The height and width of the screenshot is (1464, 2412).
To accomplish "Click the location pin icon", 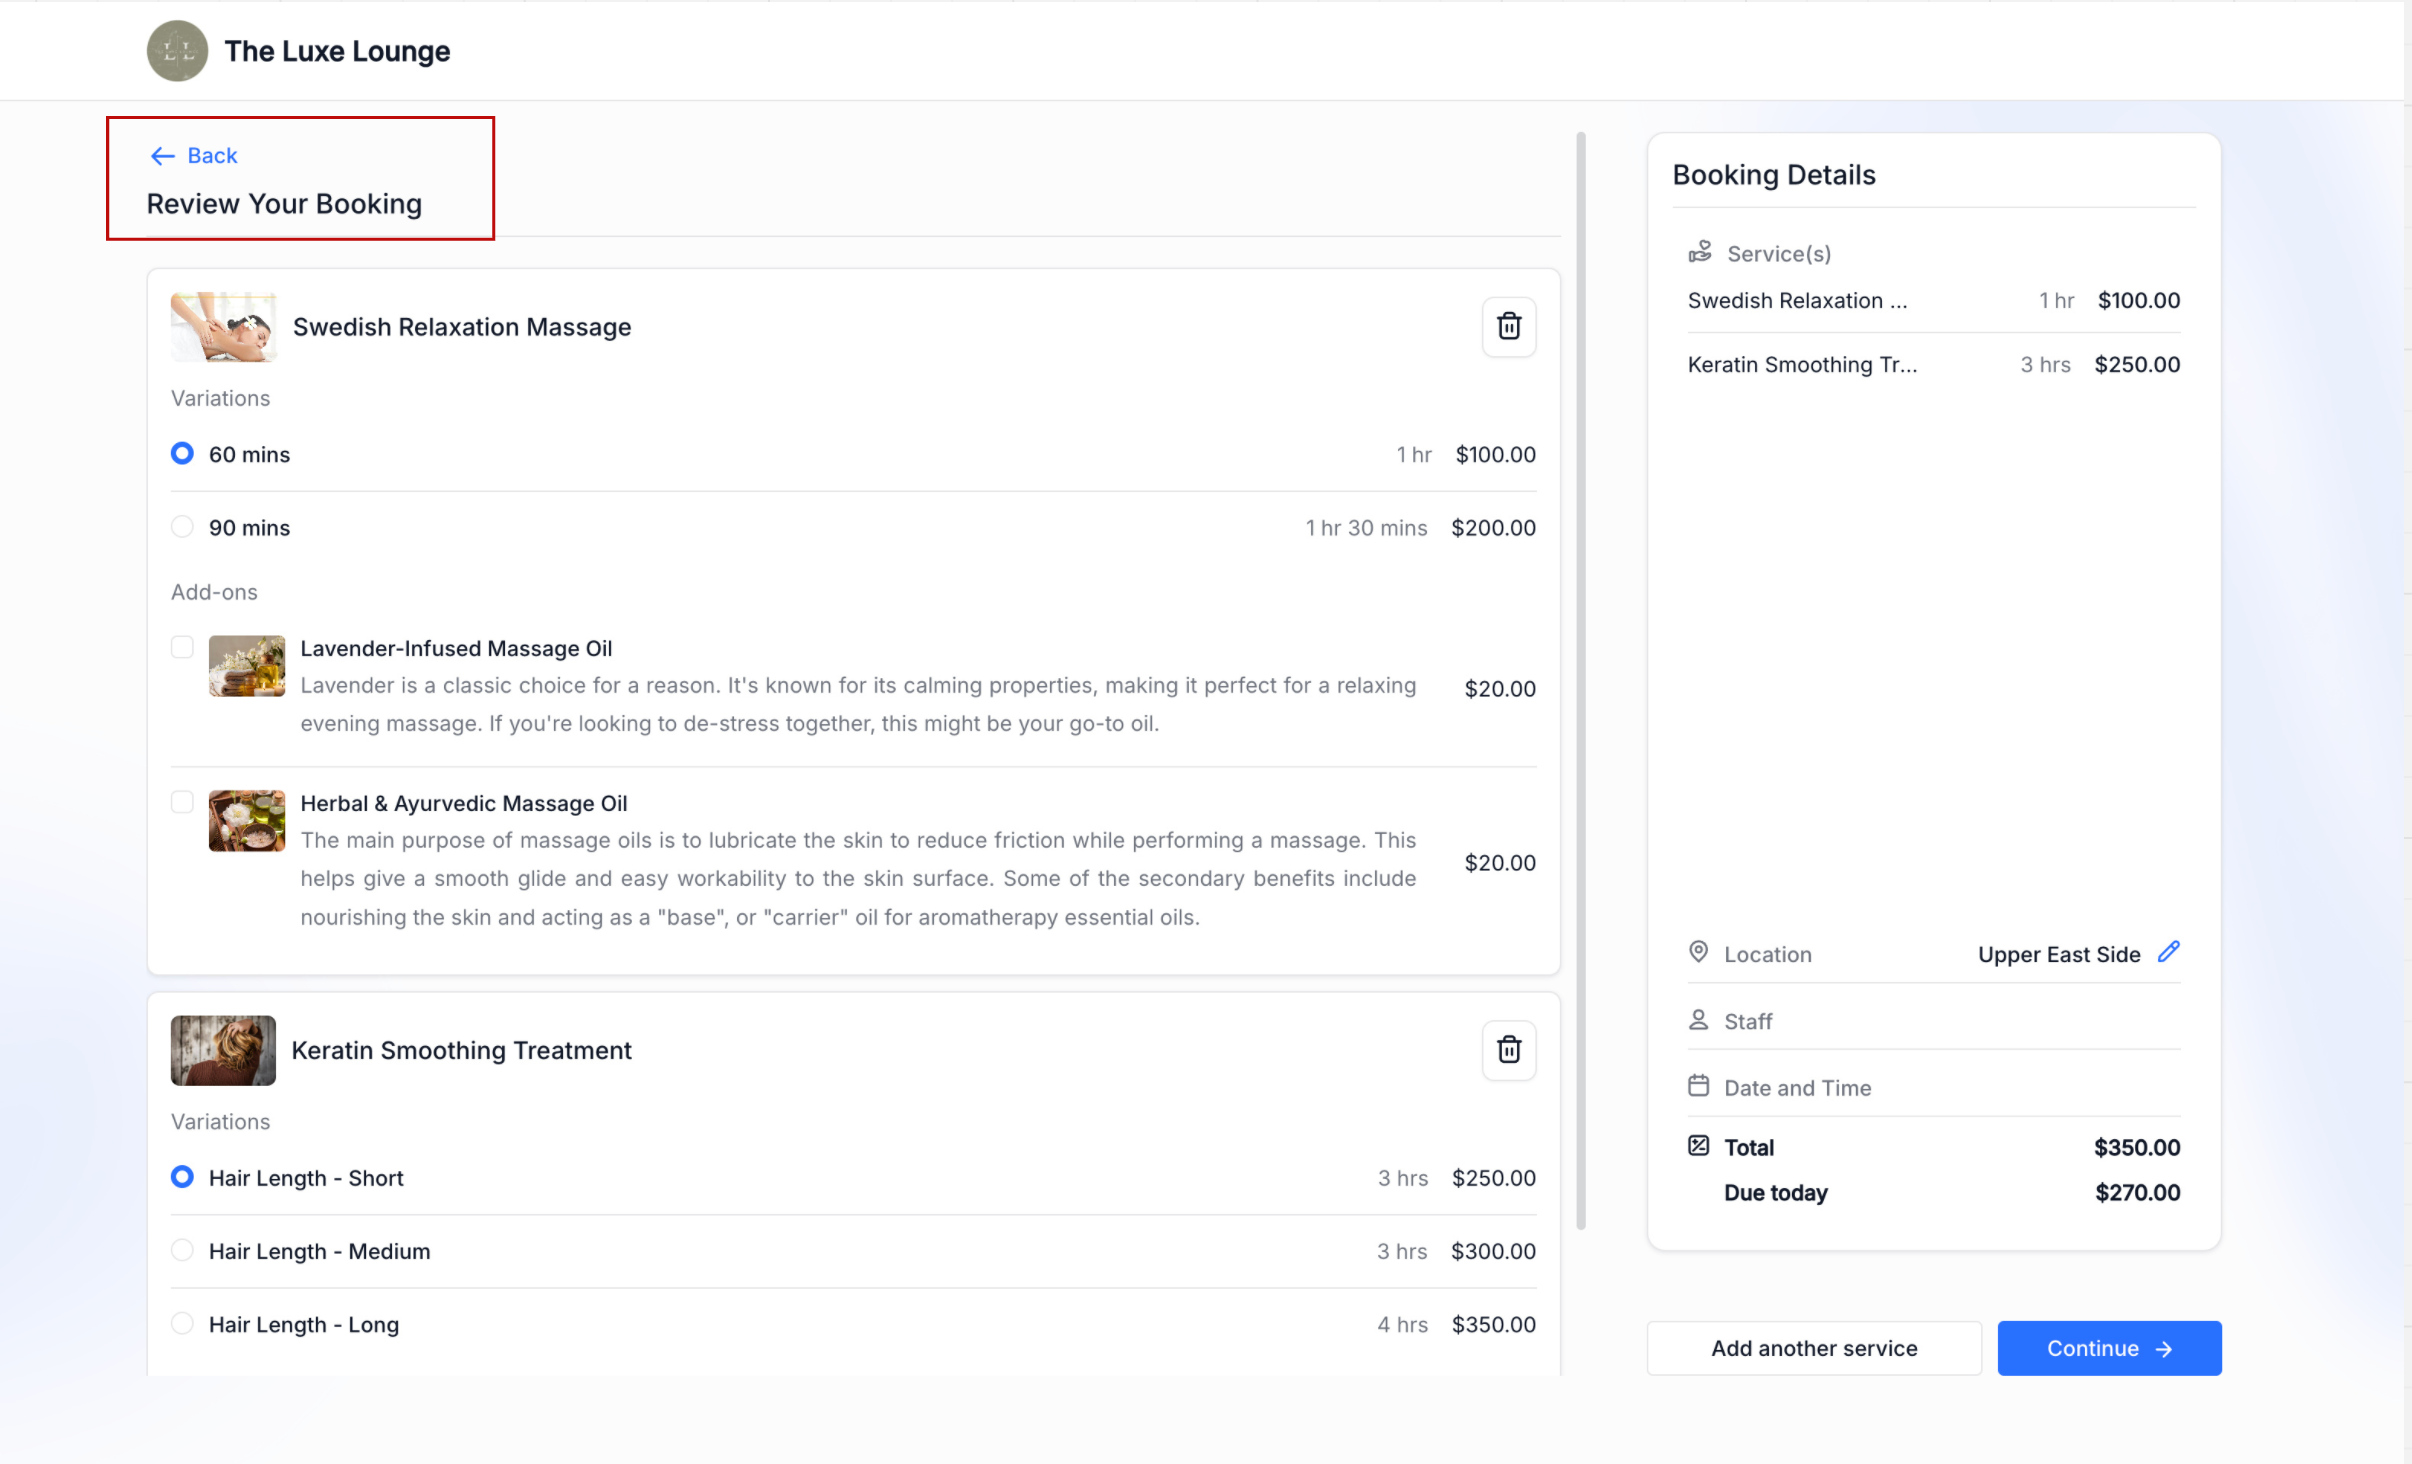I will click(1698, 952).
